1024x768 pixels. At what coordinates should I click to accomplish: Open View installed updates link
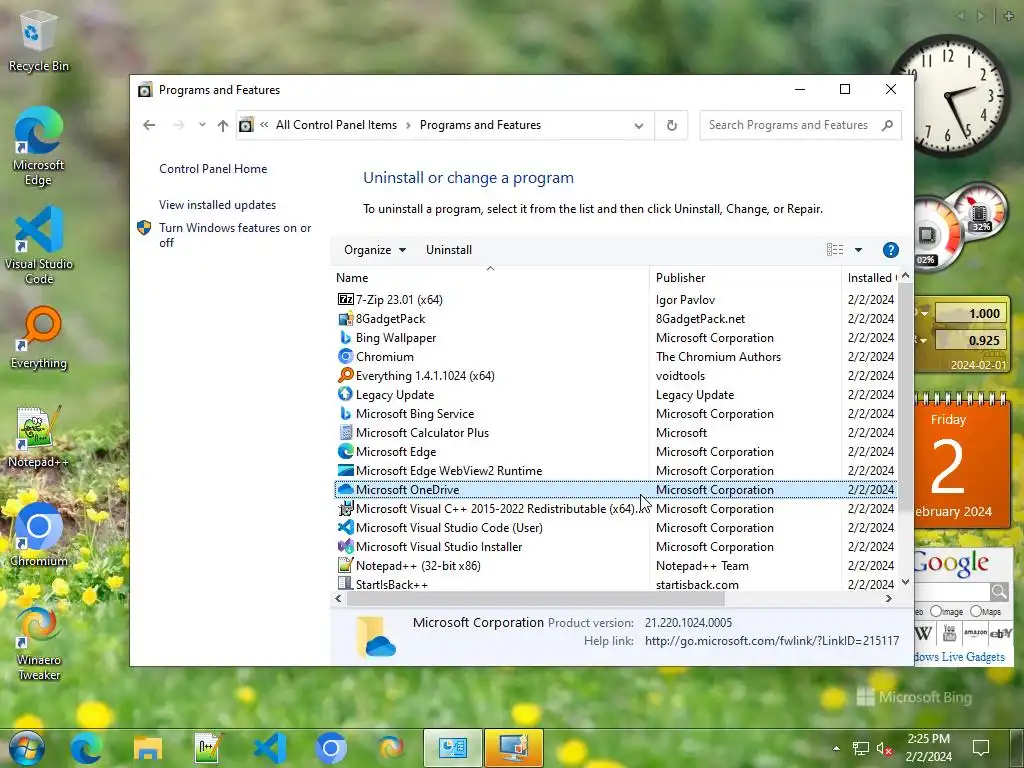[217, 205]
